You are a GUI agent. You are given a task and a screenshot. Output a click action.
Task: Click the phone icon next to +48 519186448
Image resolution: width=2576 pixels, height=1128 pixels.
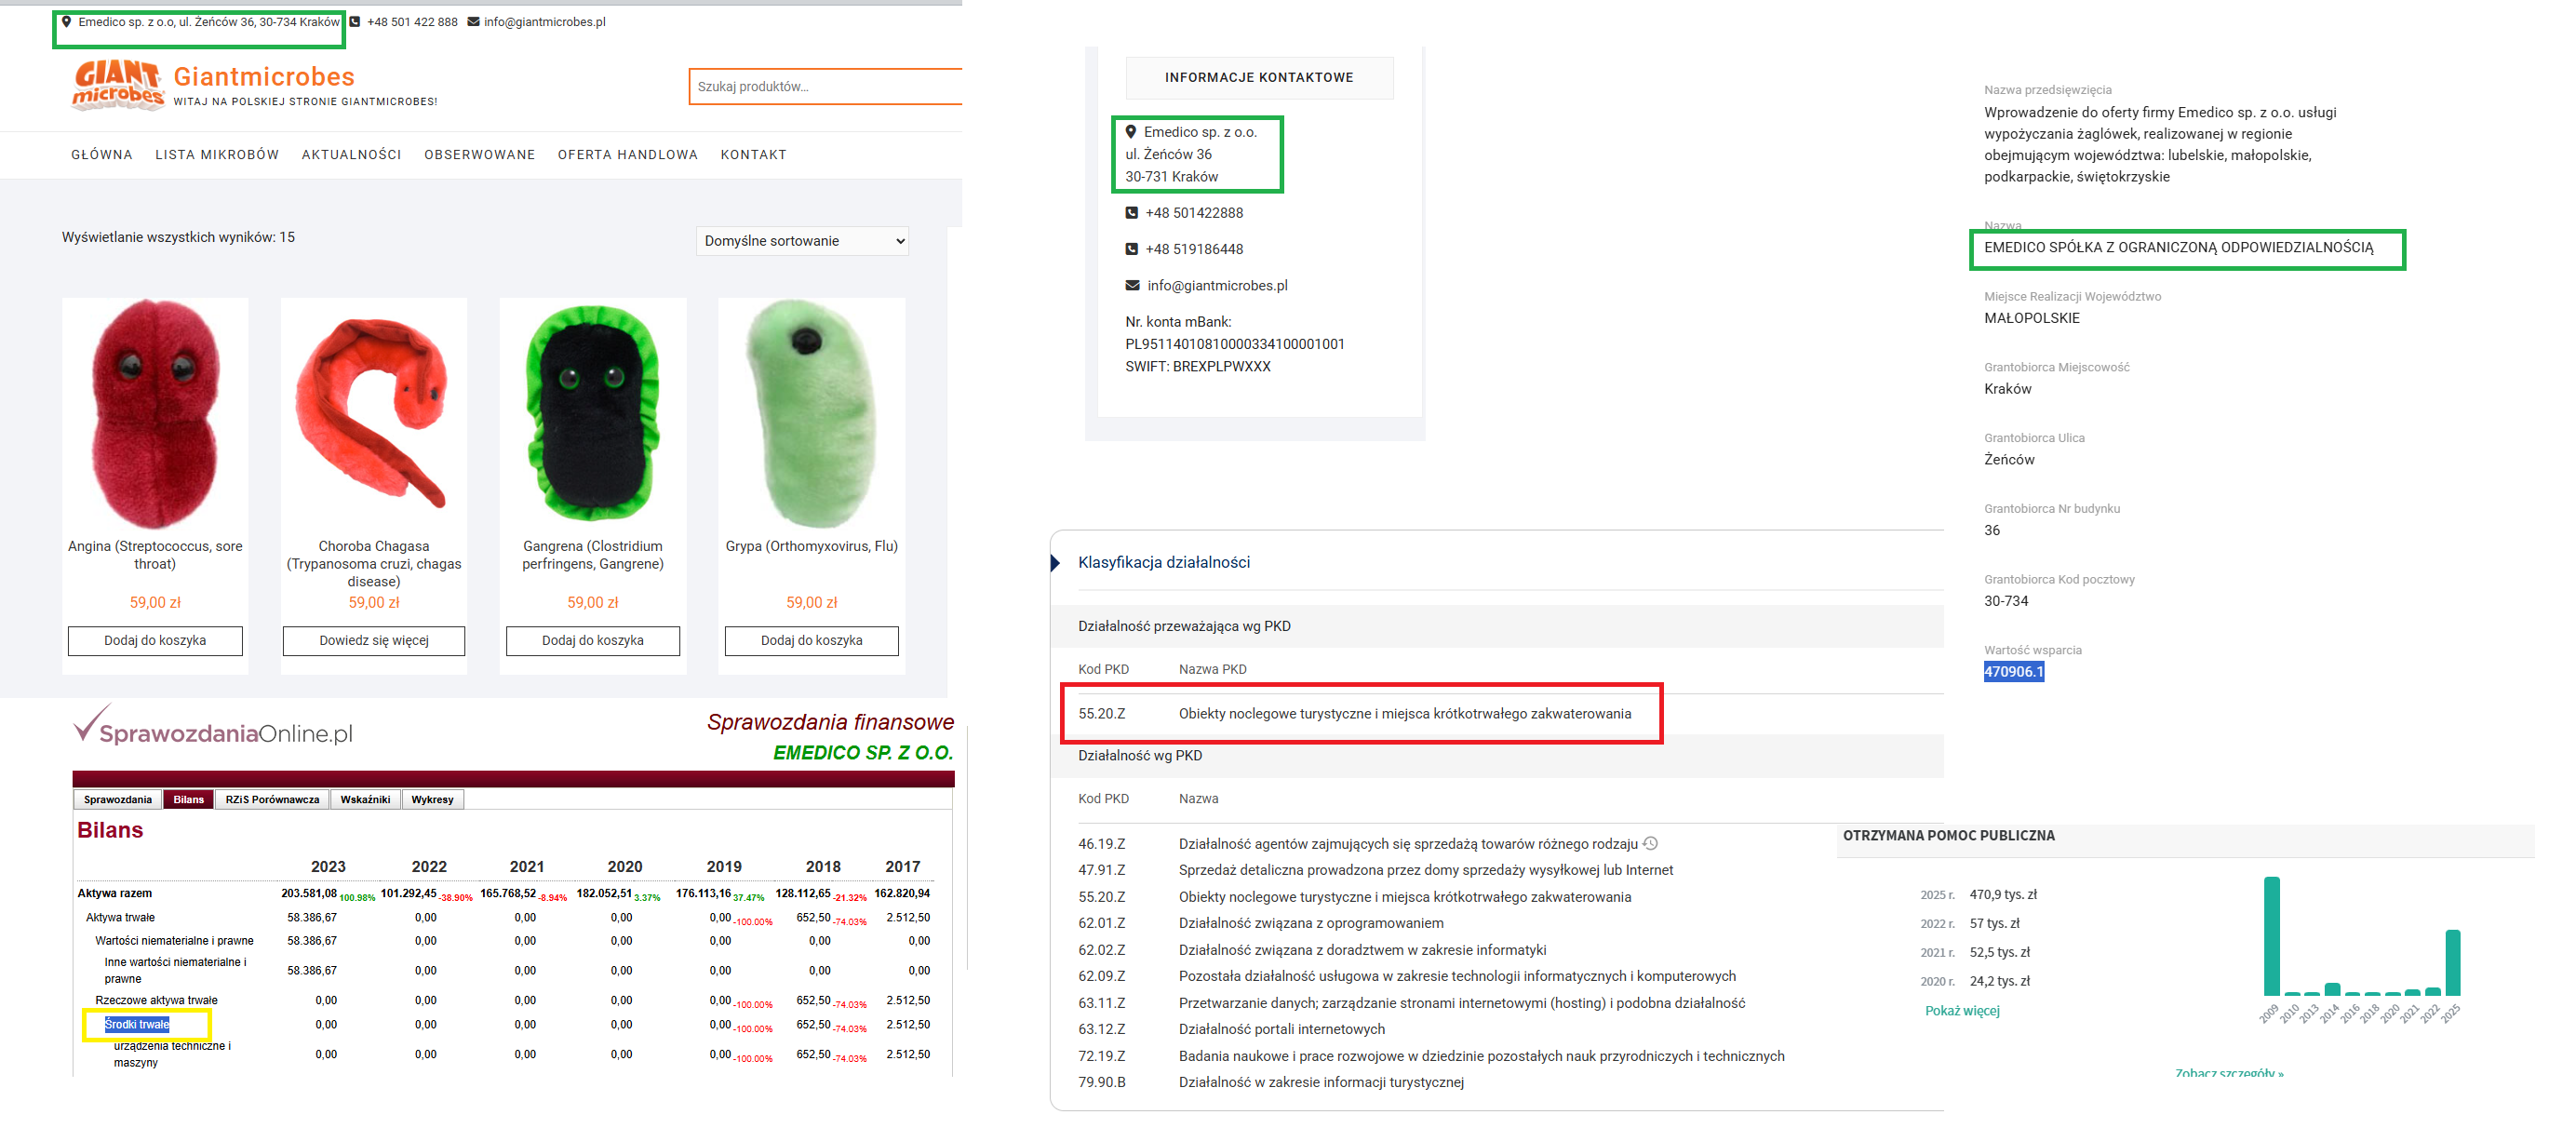pyautogui.click(x=1131, y=248)
